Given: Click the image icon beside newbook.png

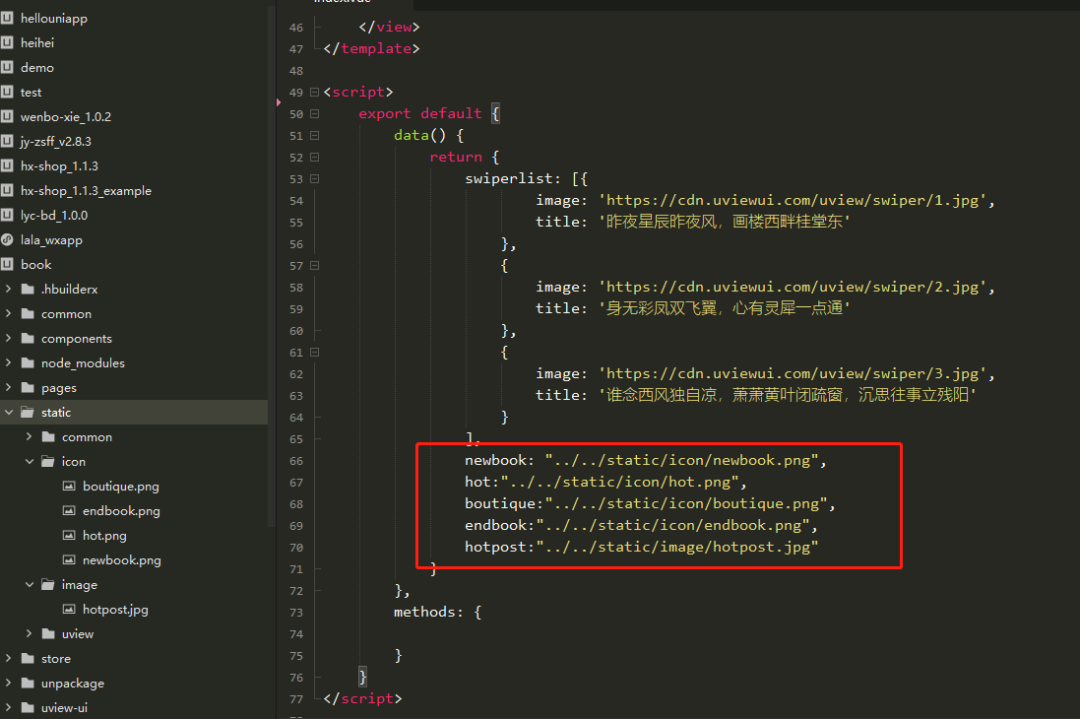Looking at the screenshot, I should click(x=69, y=560).
